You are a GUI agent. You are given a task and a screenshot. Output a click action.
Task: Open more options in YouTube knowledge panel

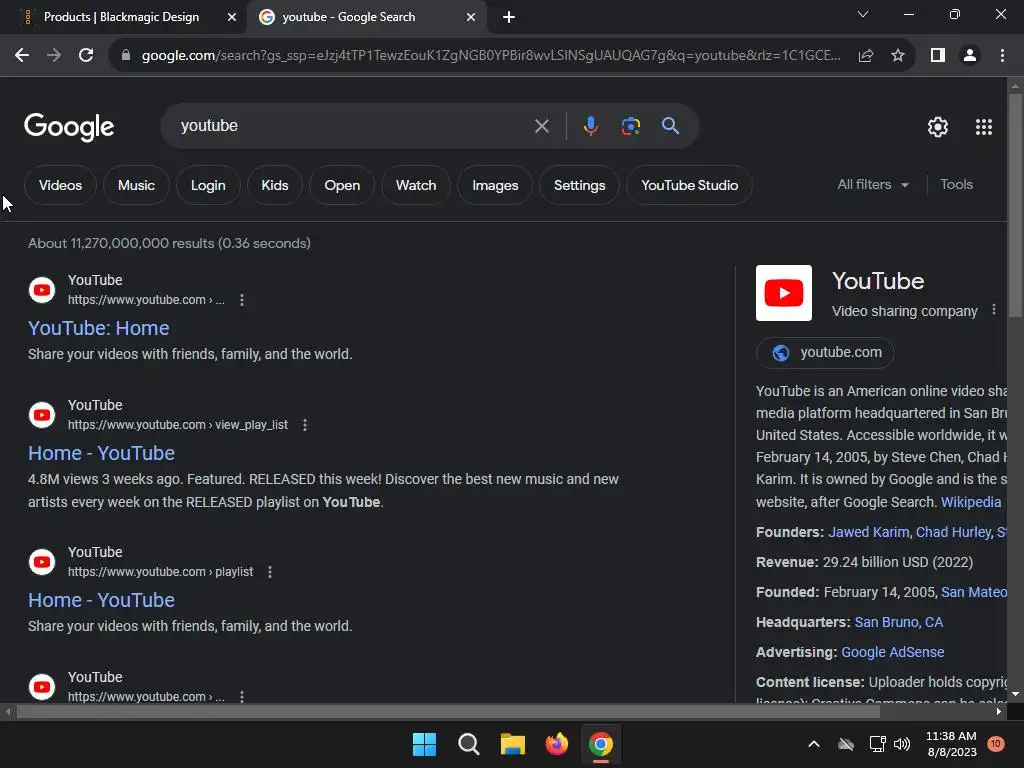click(993, 310)
